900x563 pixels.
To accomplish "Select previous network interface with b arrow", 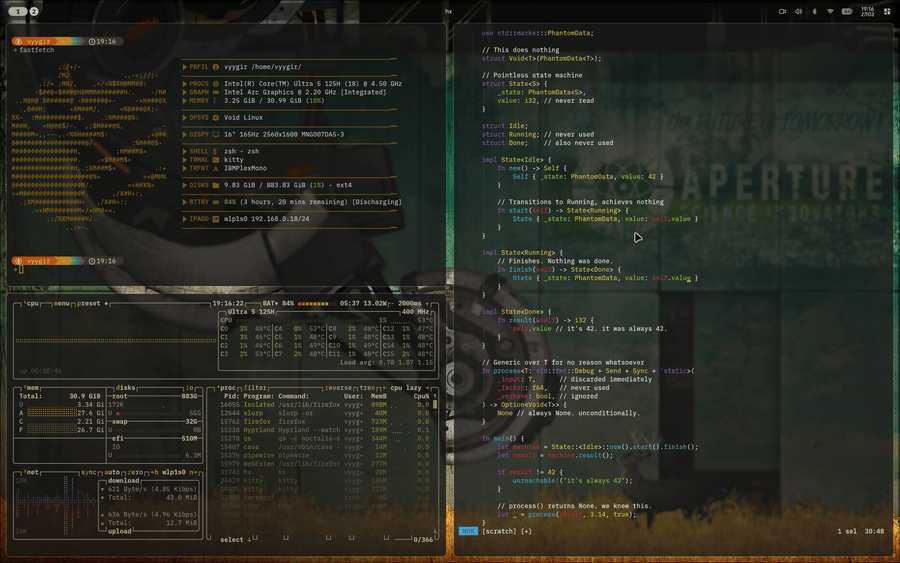I will coord(154,472).
